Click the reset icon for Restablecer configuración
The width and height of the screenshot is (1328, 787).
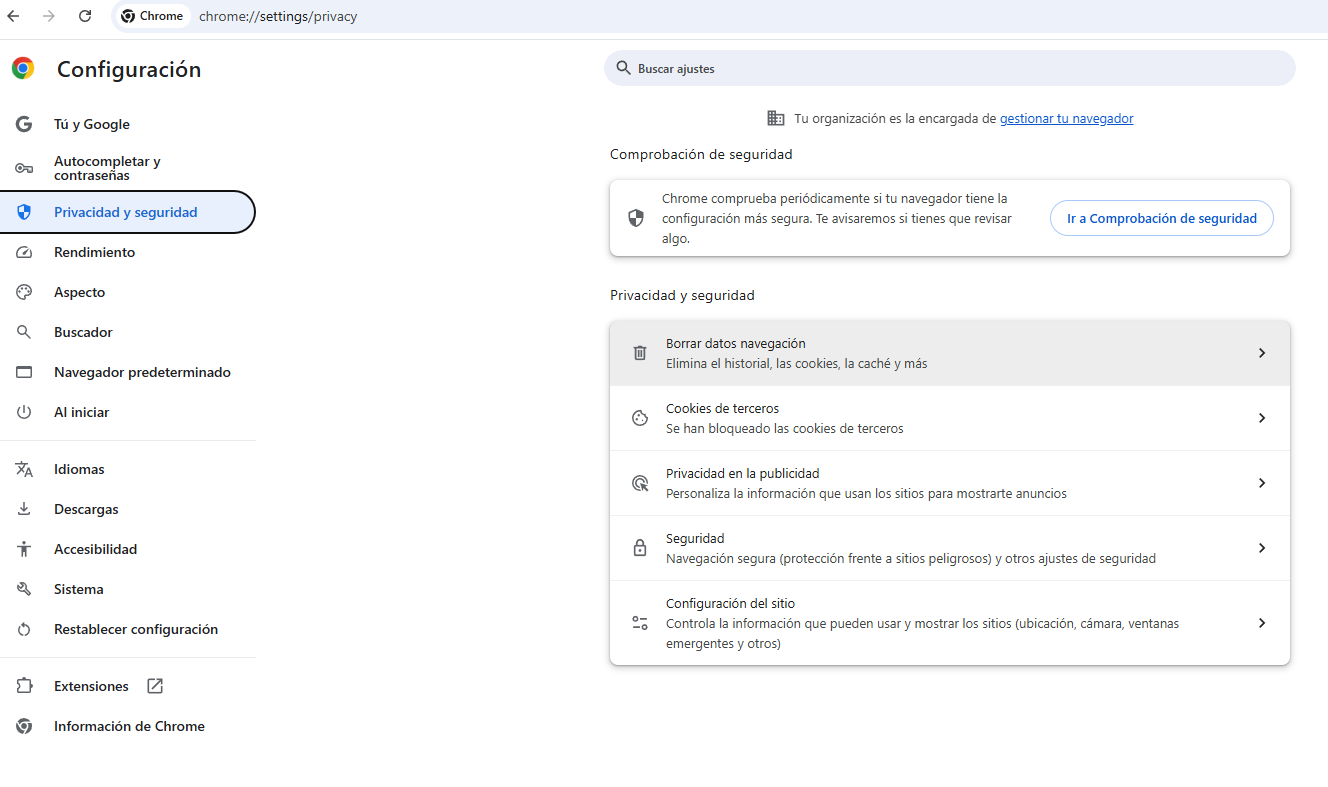[24, 629]
